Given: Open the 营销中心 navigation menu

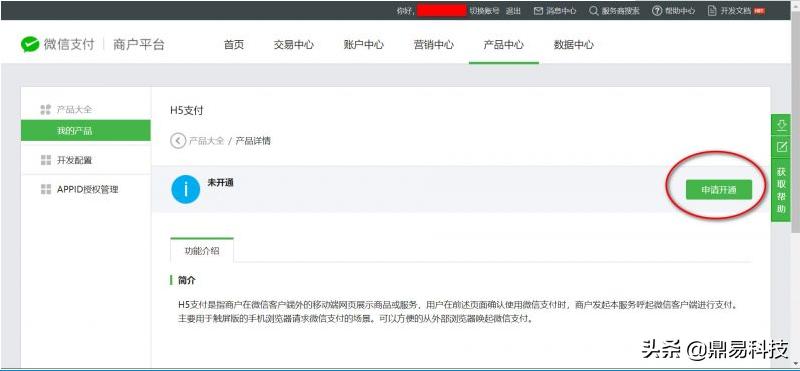Looking at the screenshot, I should point(434,44).
